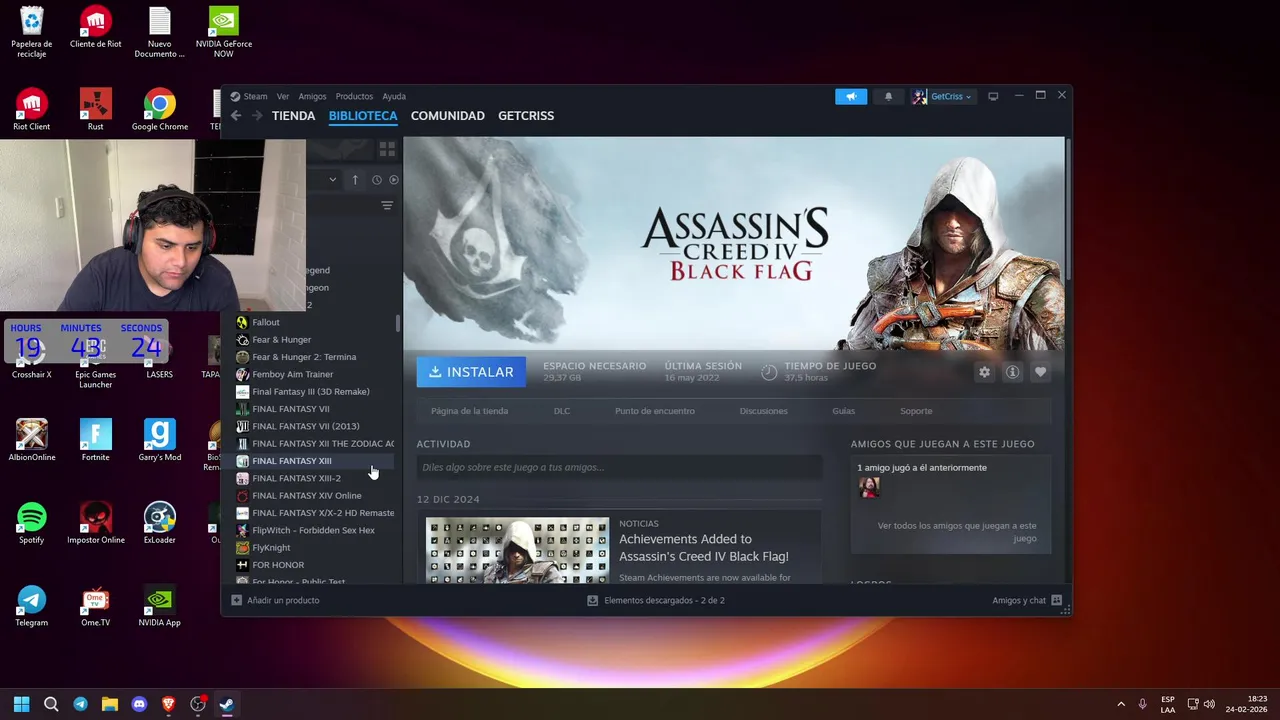
Task: Add Black Flag to favorites heart
Action: 1040,372
